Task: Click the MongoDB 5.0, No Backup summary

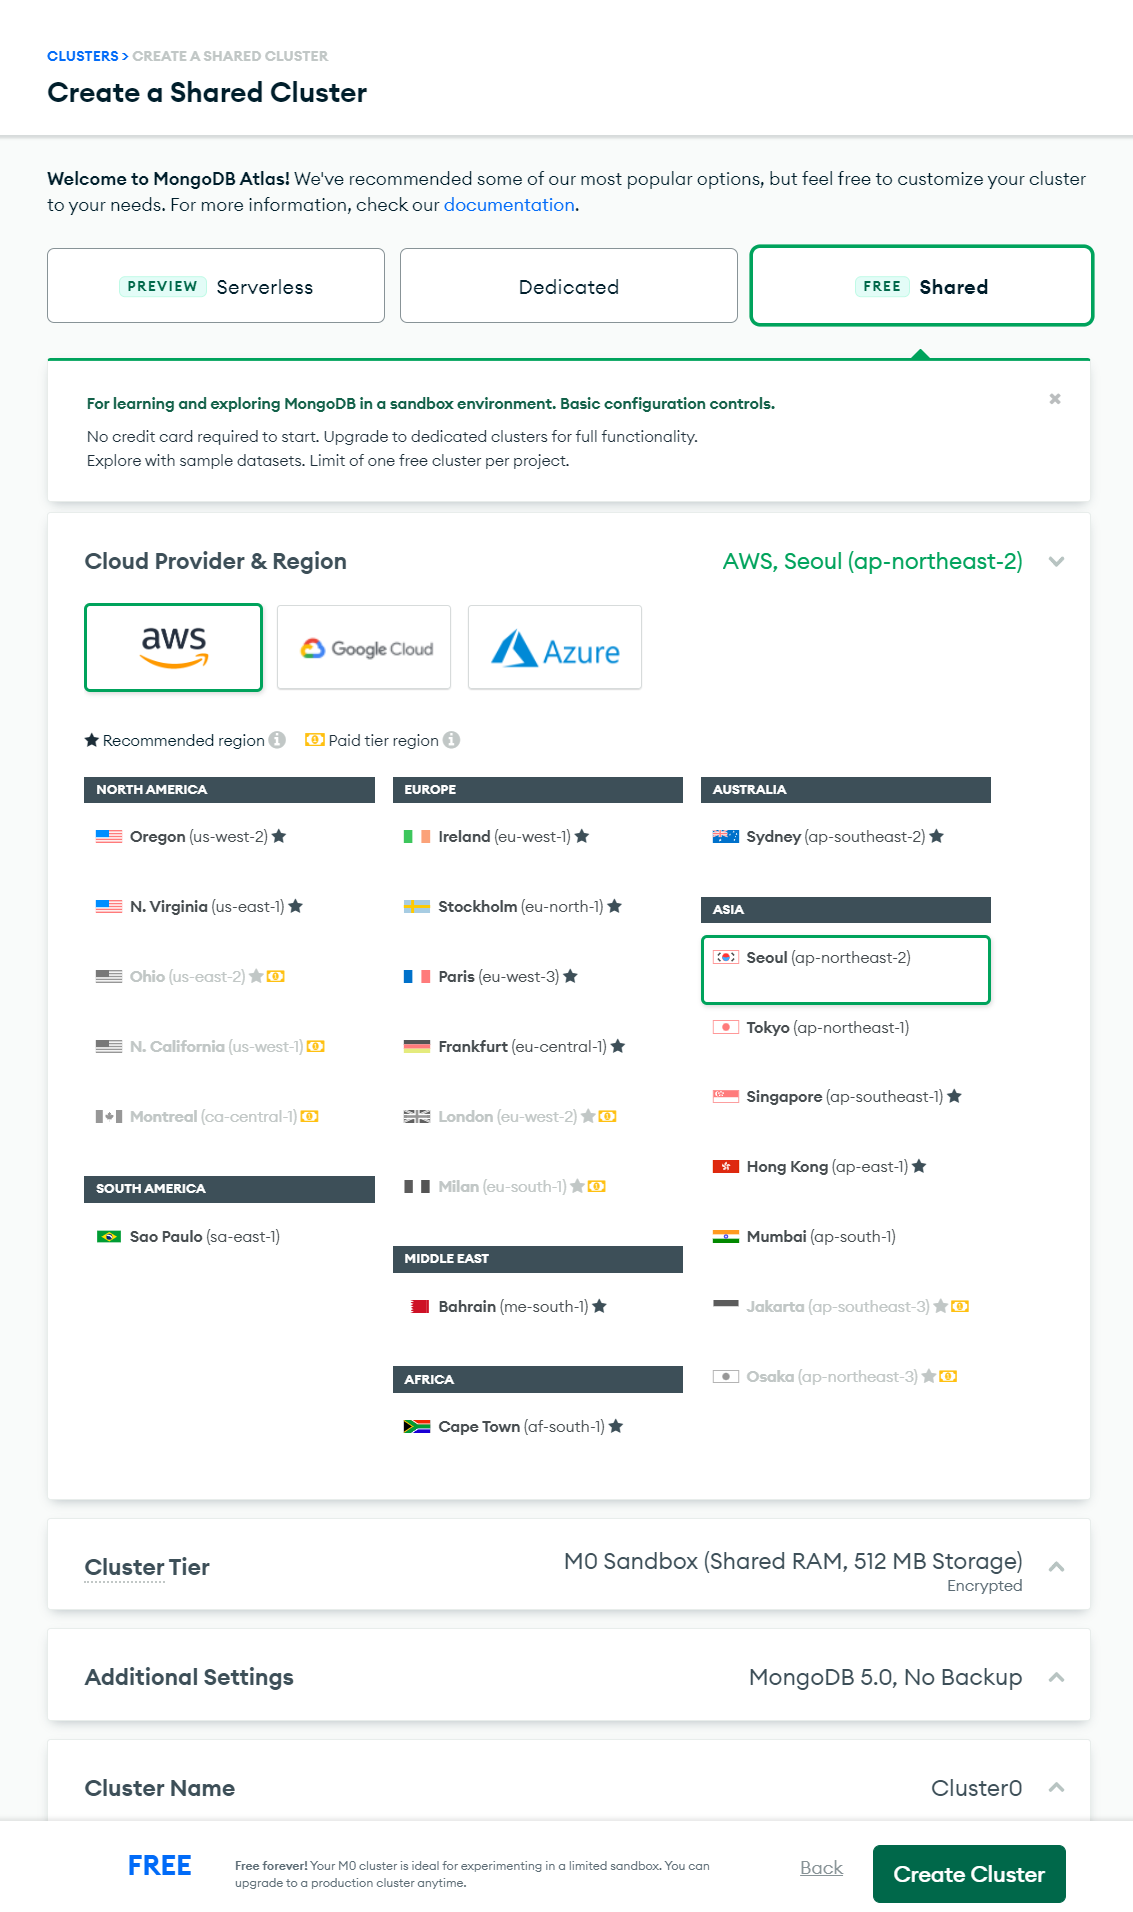Action: (885, 1677)
